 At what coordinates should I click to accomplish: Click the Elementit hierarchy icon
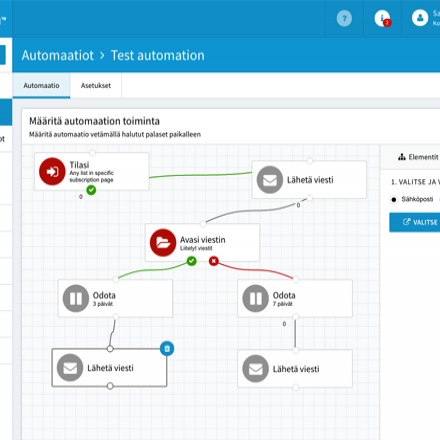click(x=402, y=157)
